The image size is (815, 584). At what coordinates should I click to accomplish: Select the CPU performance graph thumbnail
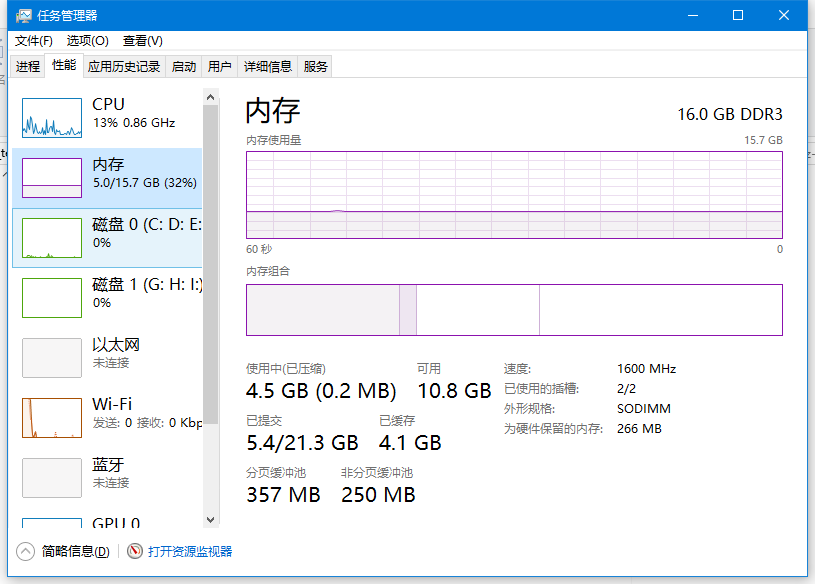point(52,118)
